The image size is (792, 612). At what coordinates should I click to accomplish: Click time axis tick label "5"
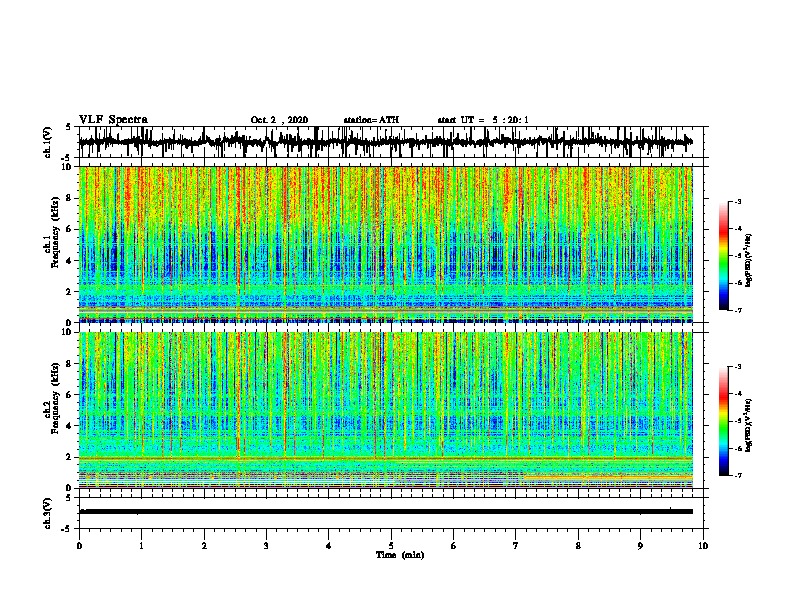coord(391,546)
